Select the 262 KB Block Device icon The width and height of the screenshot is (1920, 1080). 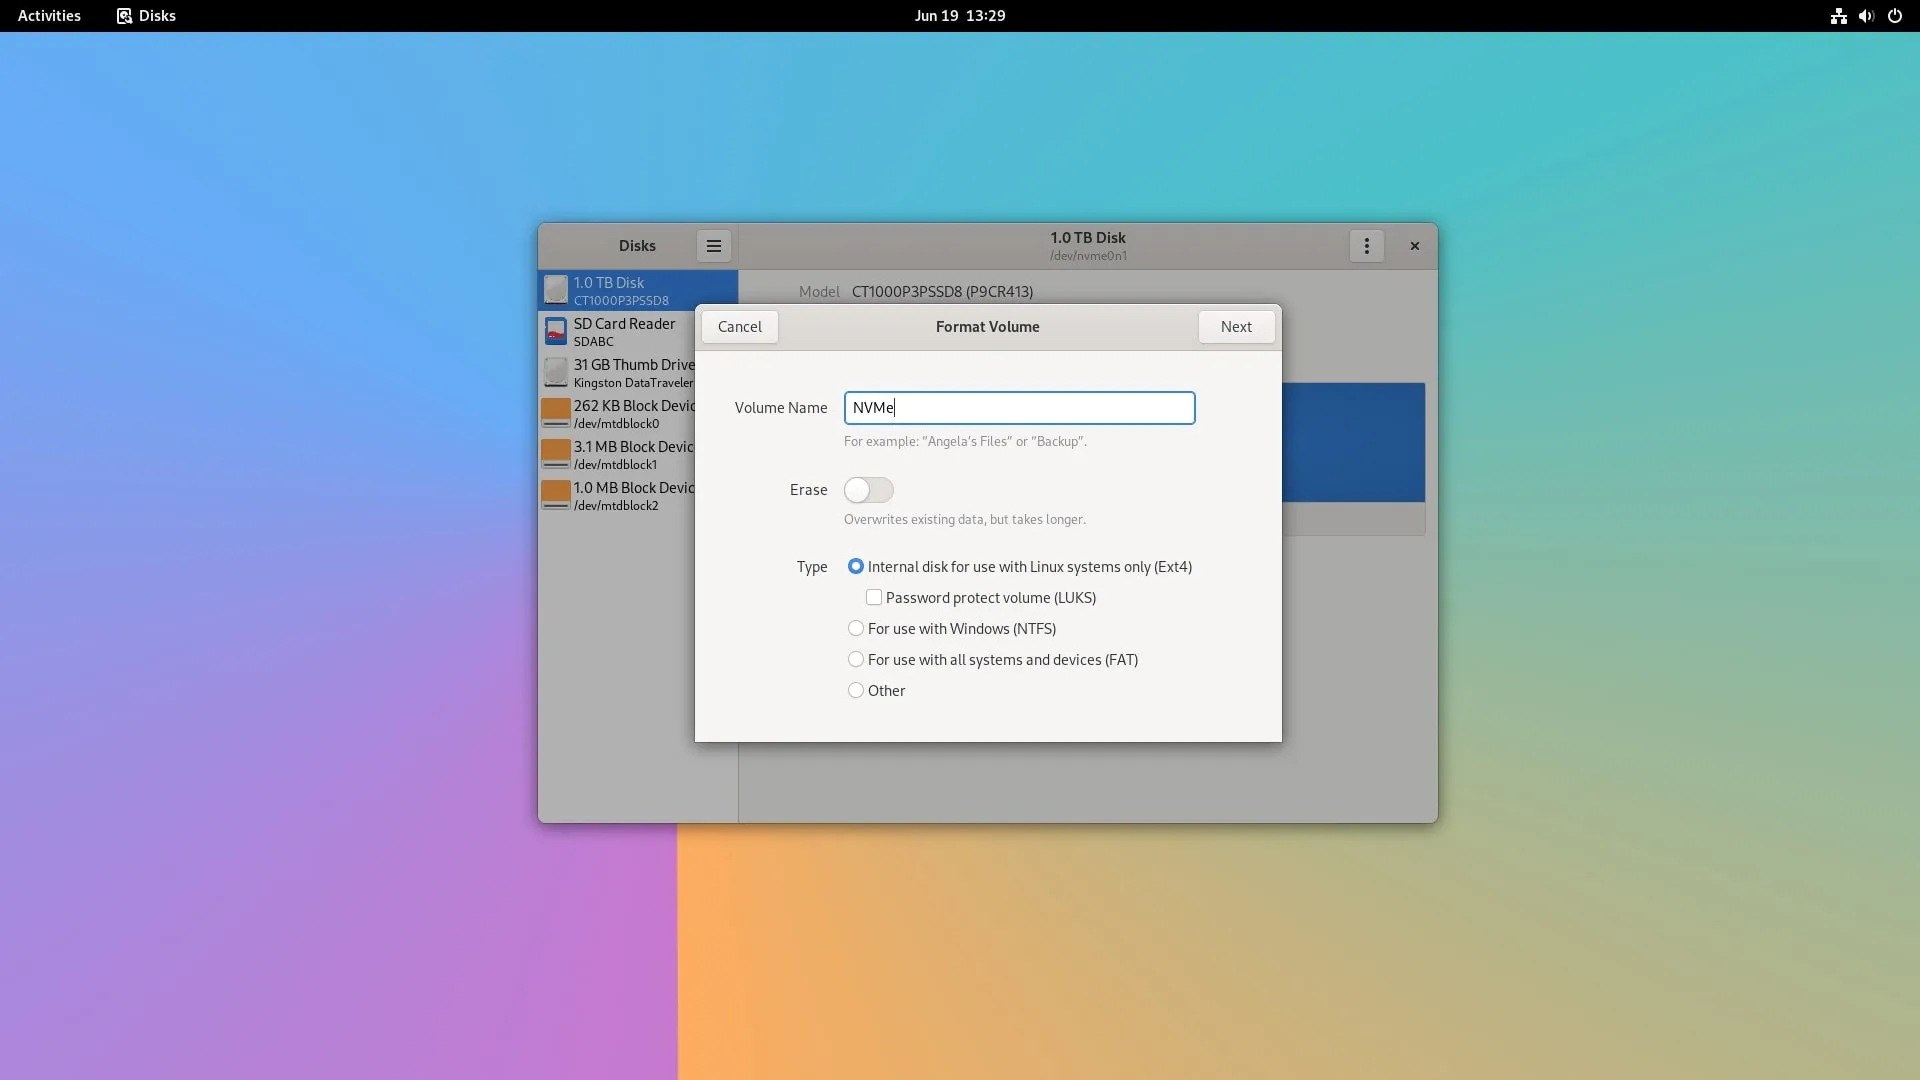click(556, 413)
